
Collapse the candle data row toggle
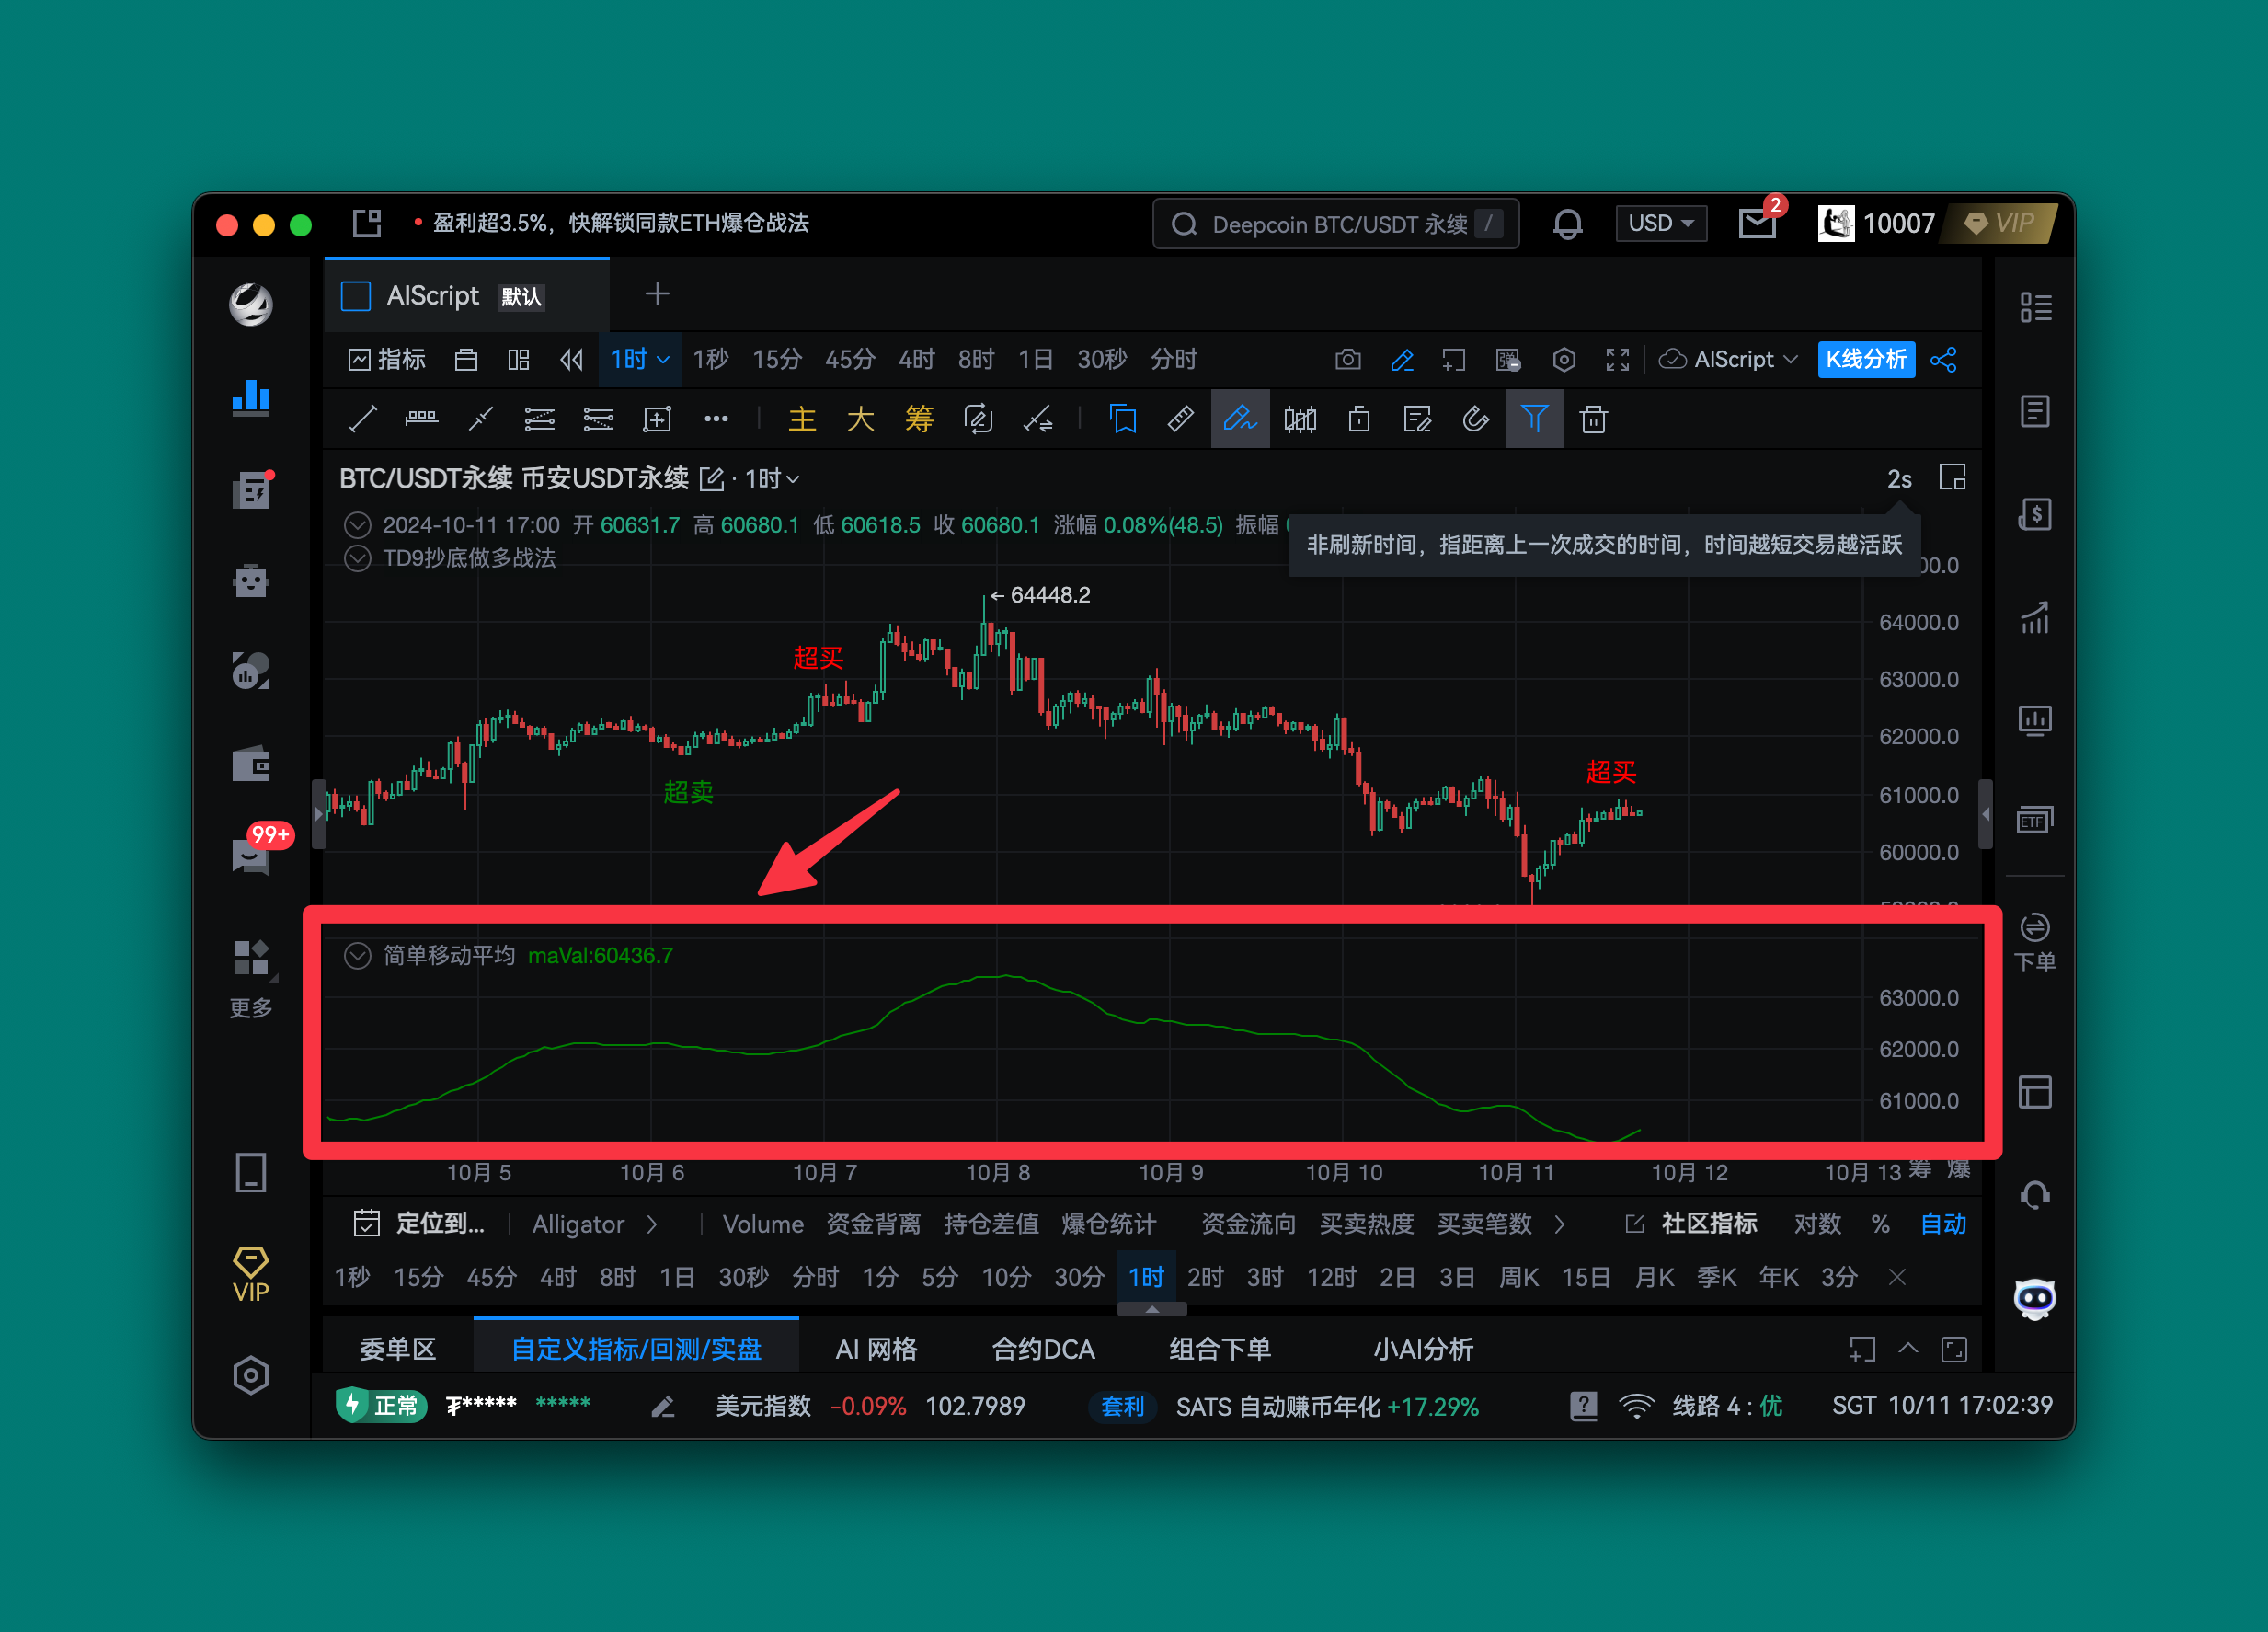[x=357, y=525]
